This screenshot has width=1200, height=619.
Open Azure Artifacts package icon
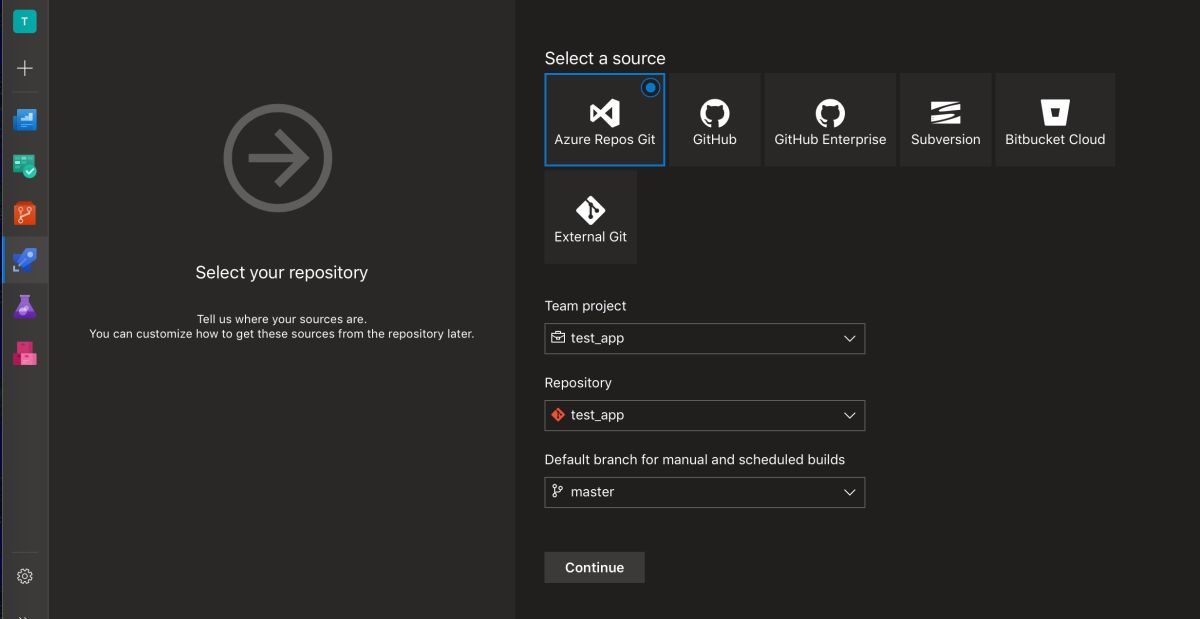pyautogui.click(x=25, y=353)
